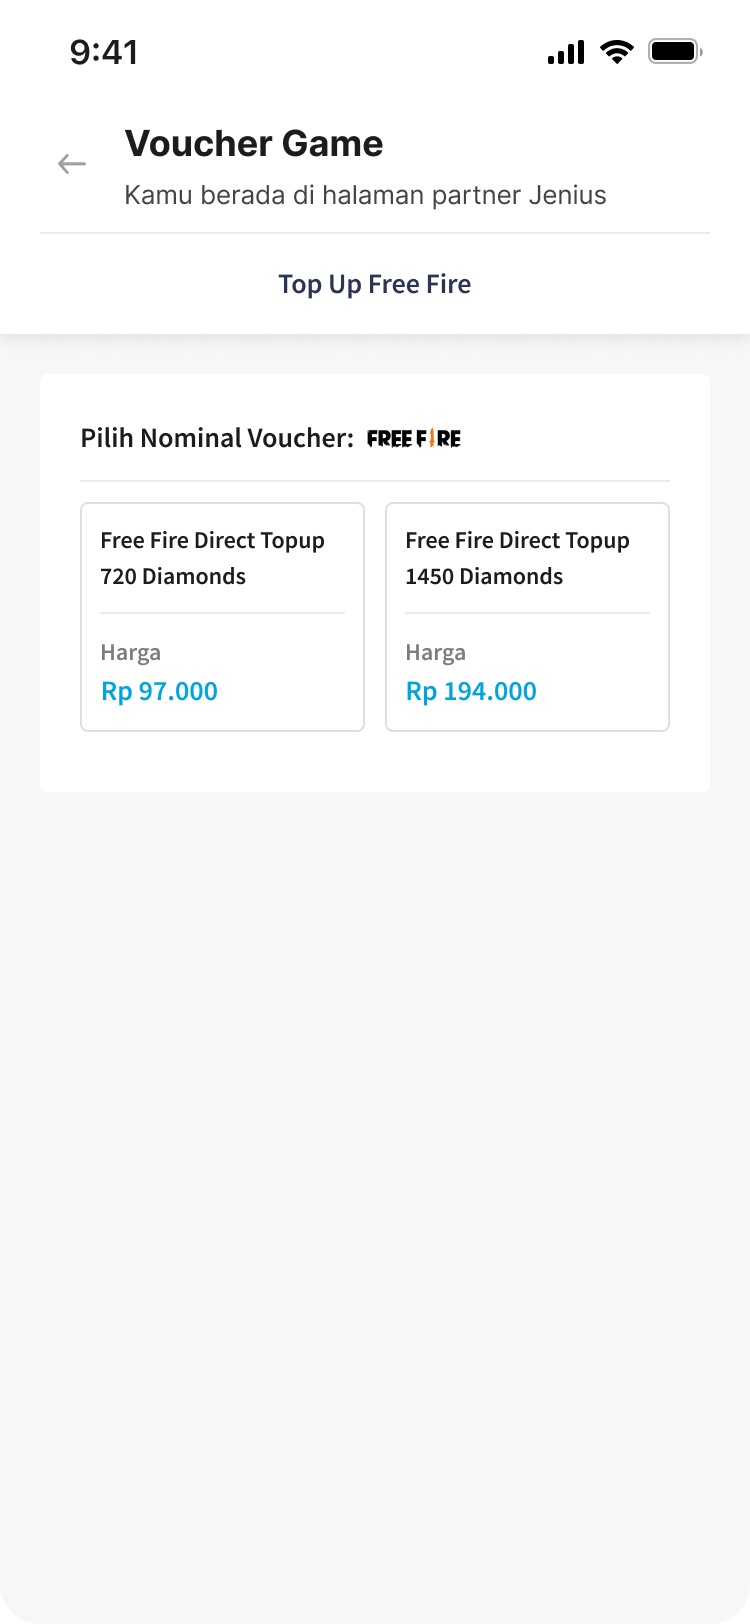Tap the Rp 97.000 price

pyautogui.click(x=160, y=691)
